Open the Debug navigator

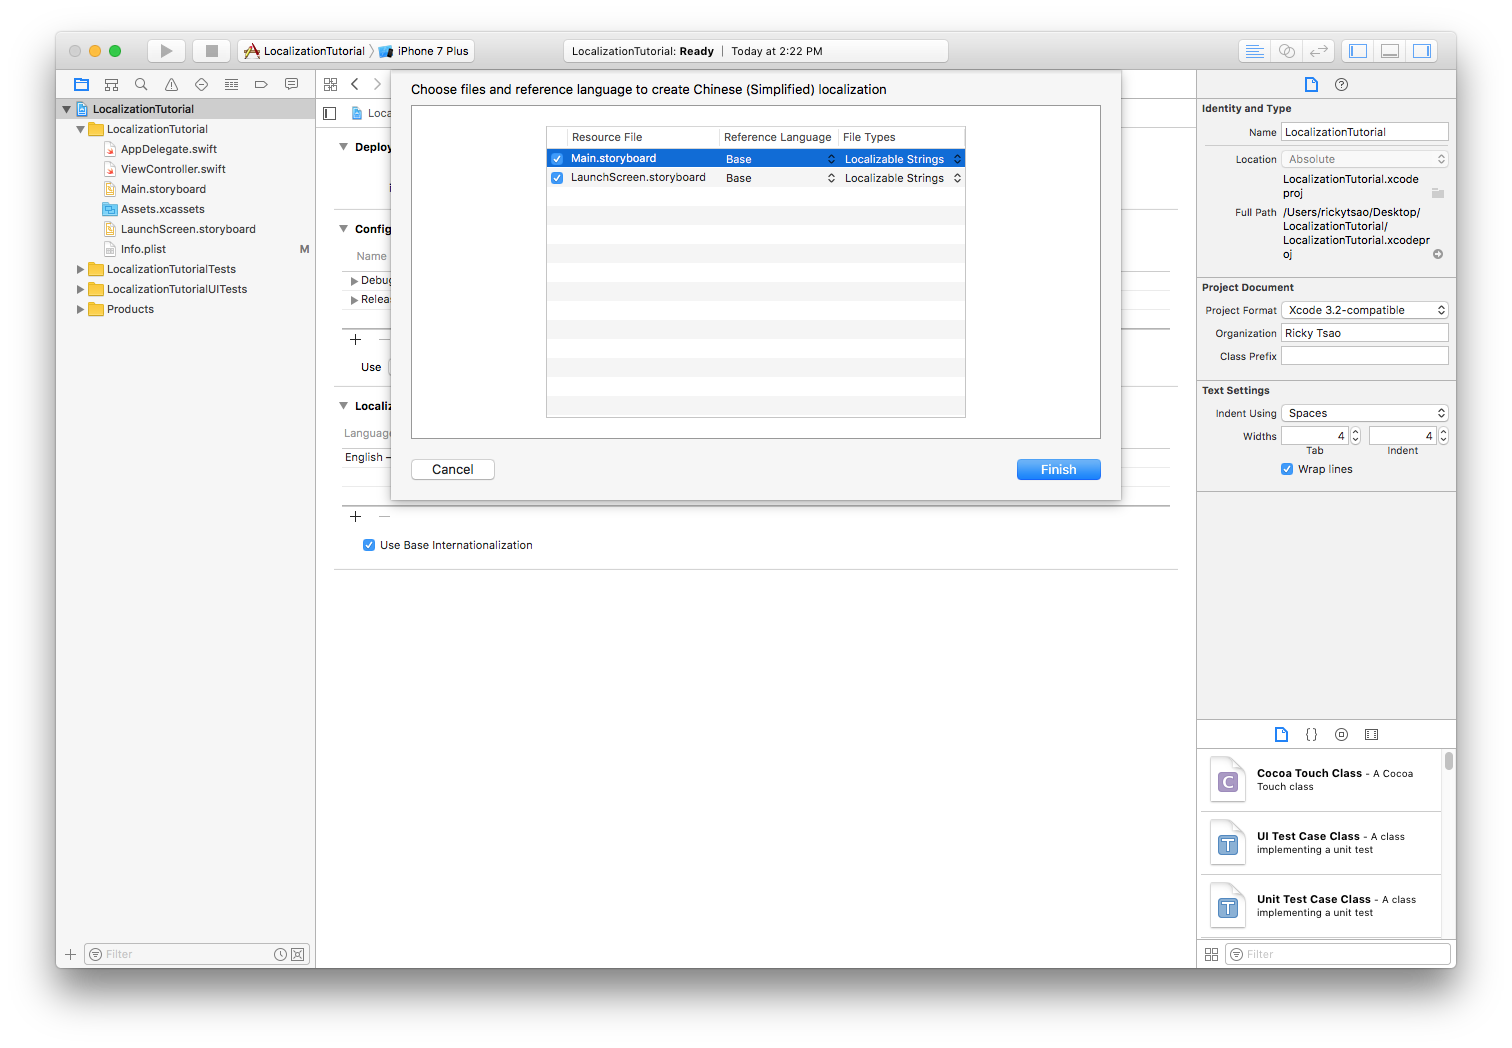[231, 85]
